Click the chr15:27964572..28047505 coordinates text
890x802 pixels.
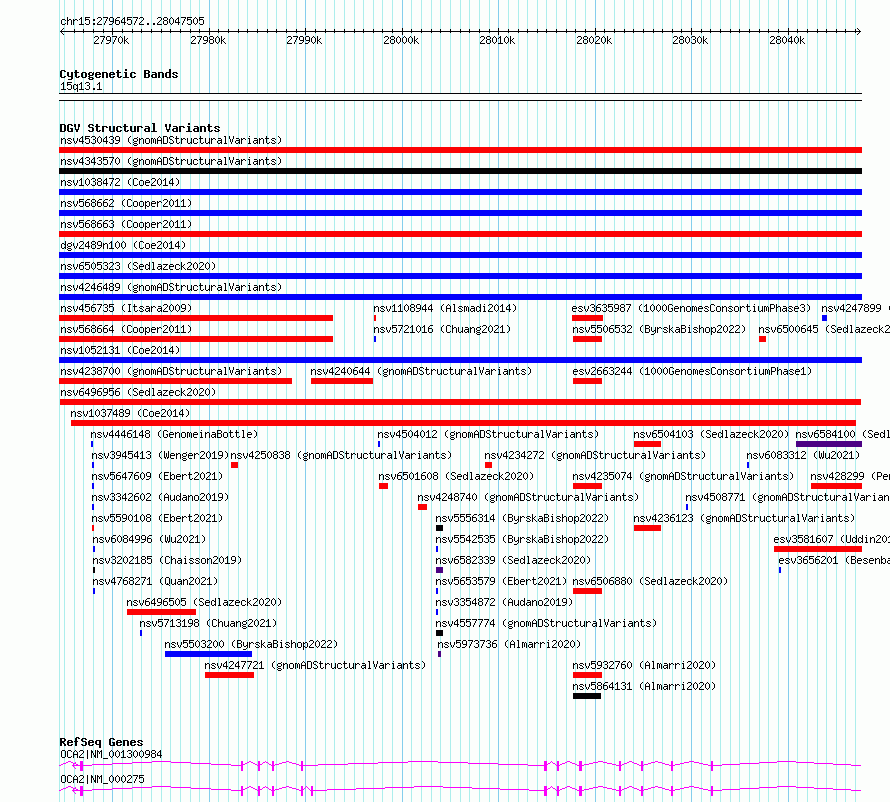pyautogui.click(x=132, y=21)
